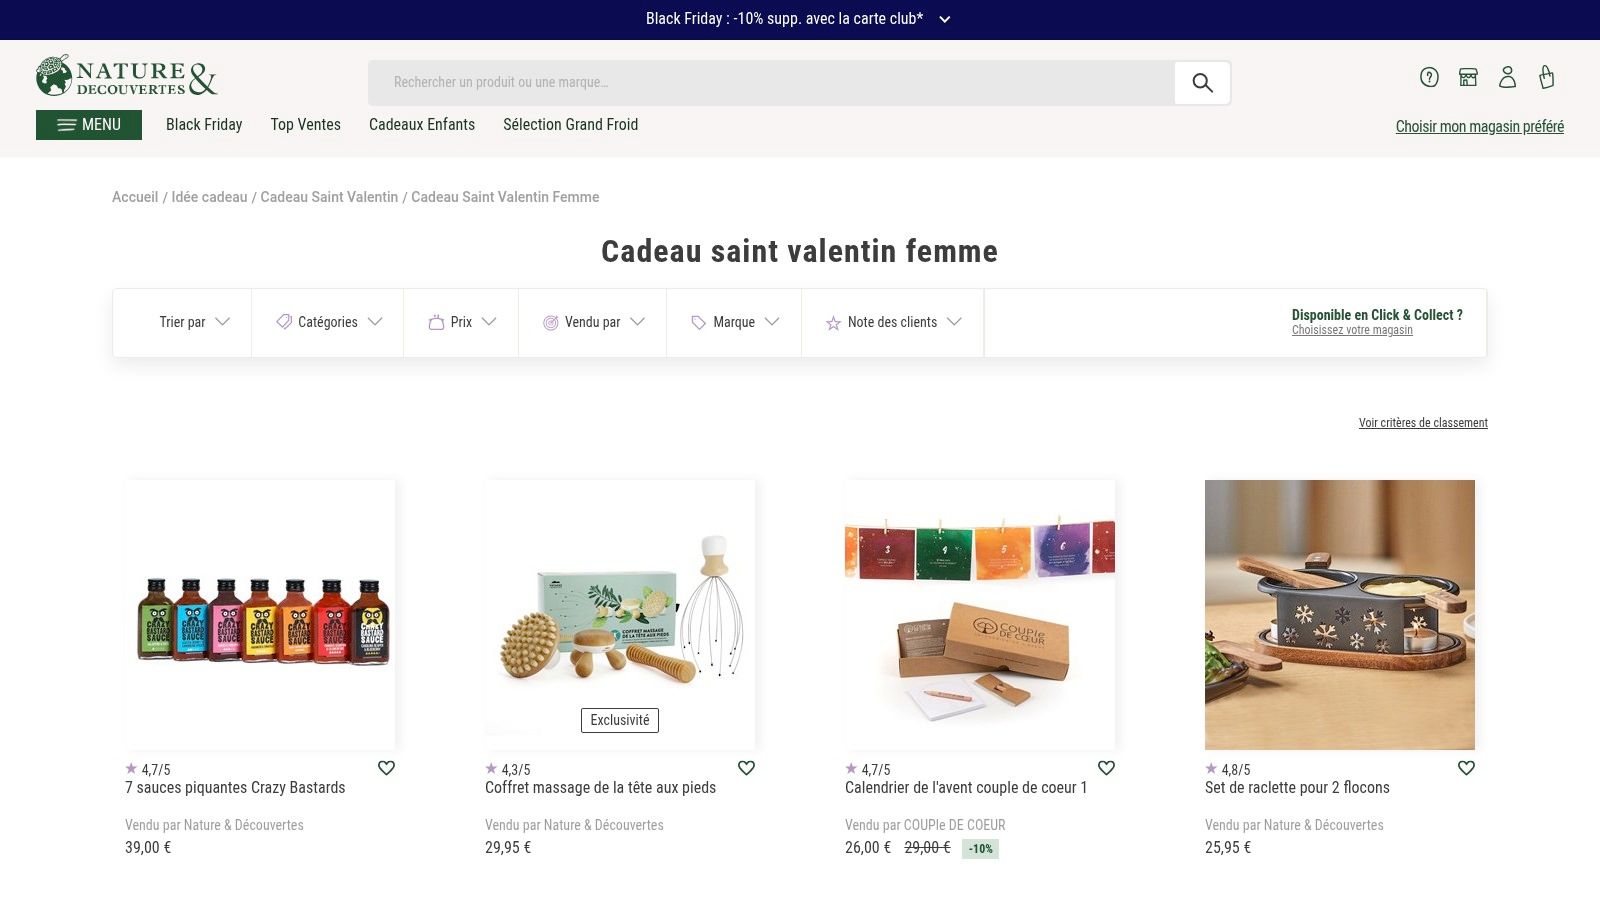Open the Vendu par filter dropdown
1600x900 pixels.
tap(593, 322)
